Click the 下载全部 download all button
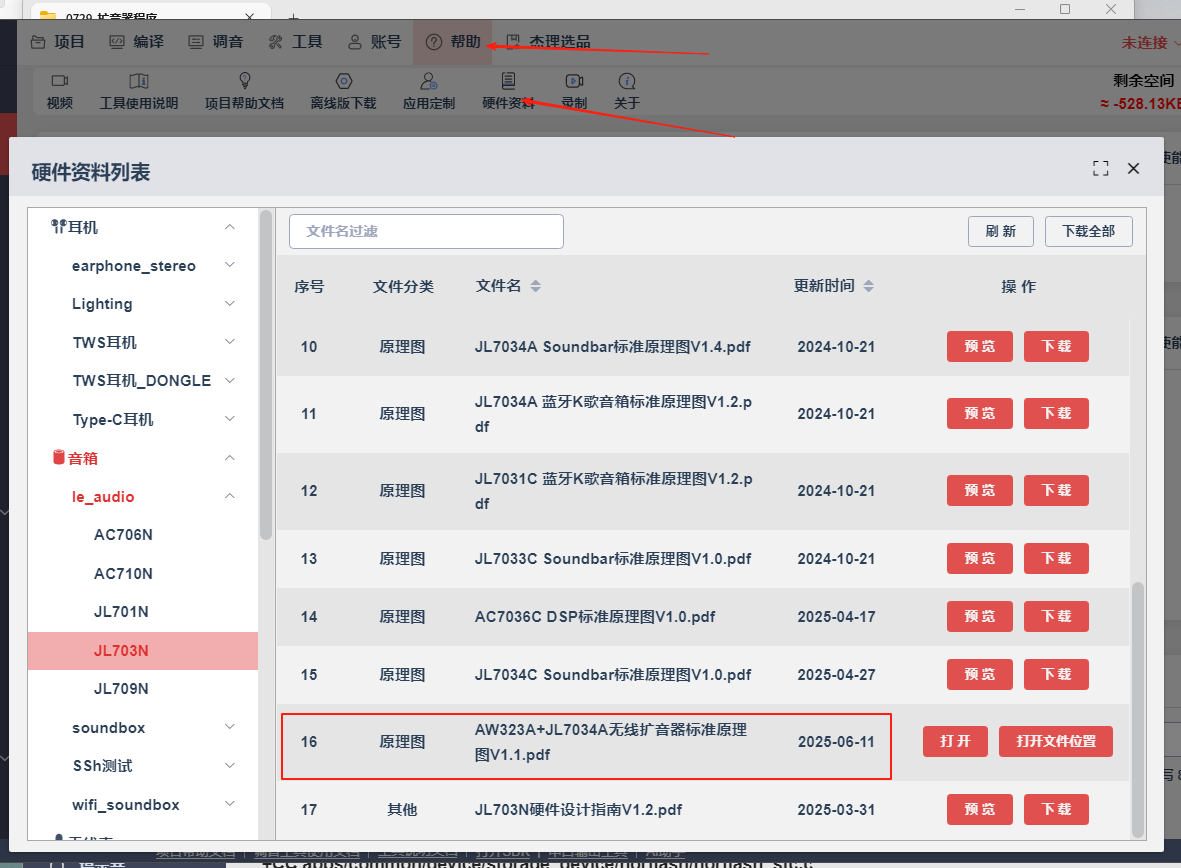The image size is (1181, 868). [x=1088, y=231]
